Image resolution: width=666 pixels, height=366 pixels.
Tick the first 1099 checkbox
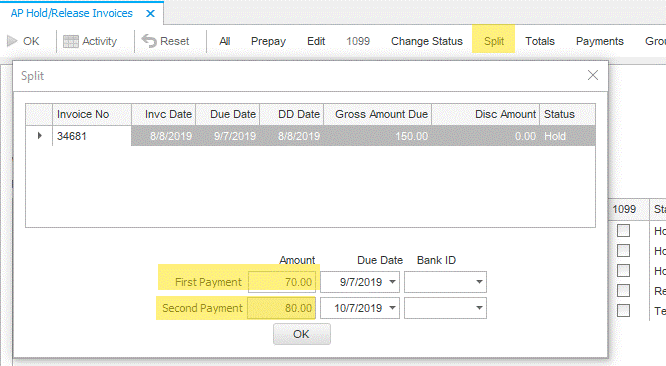tap(623, 231)
